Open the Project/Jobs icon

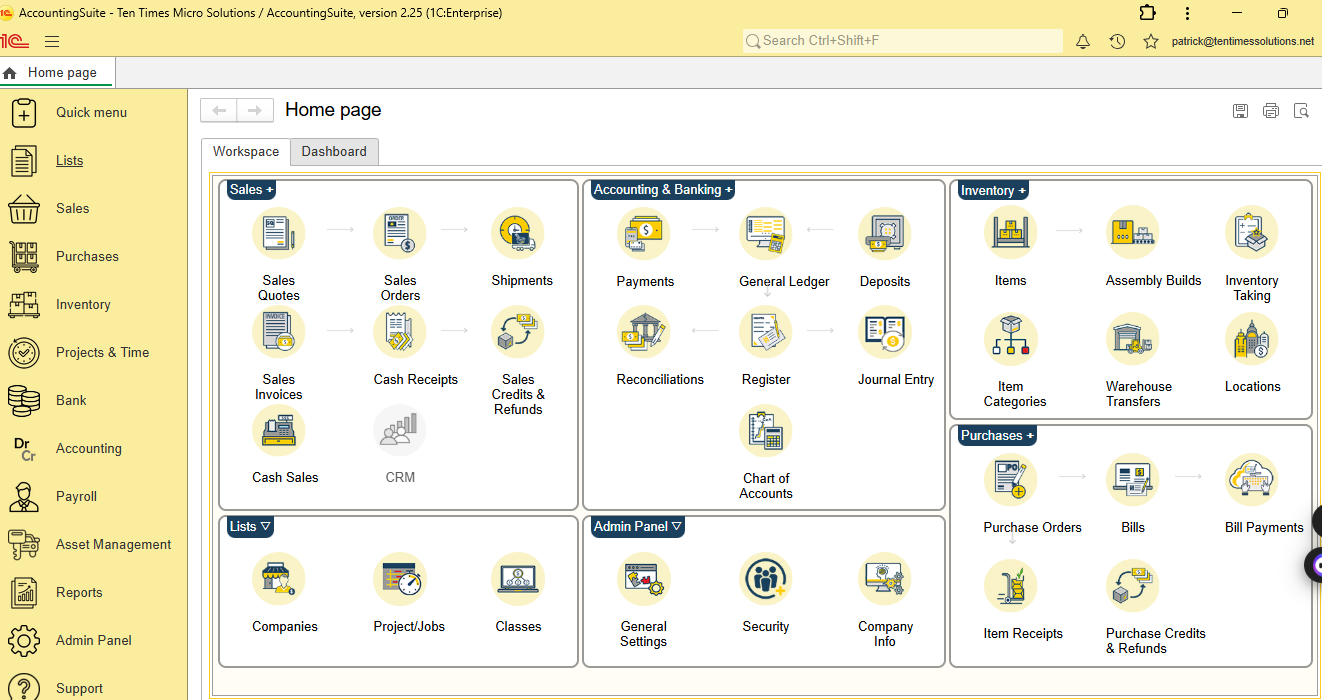pos(400,579)
